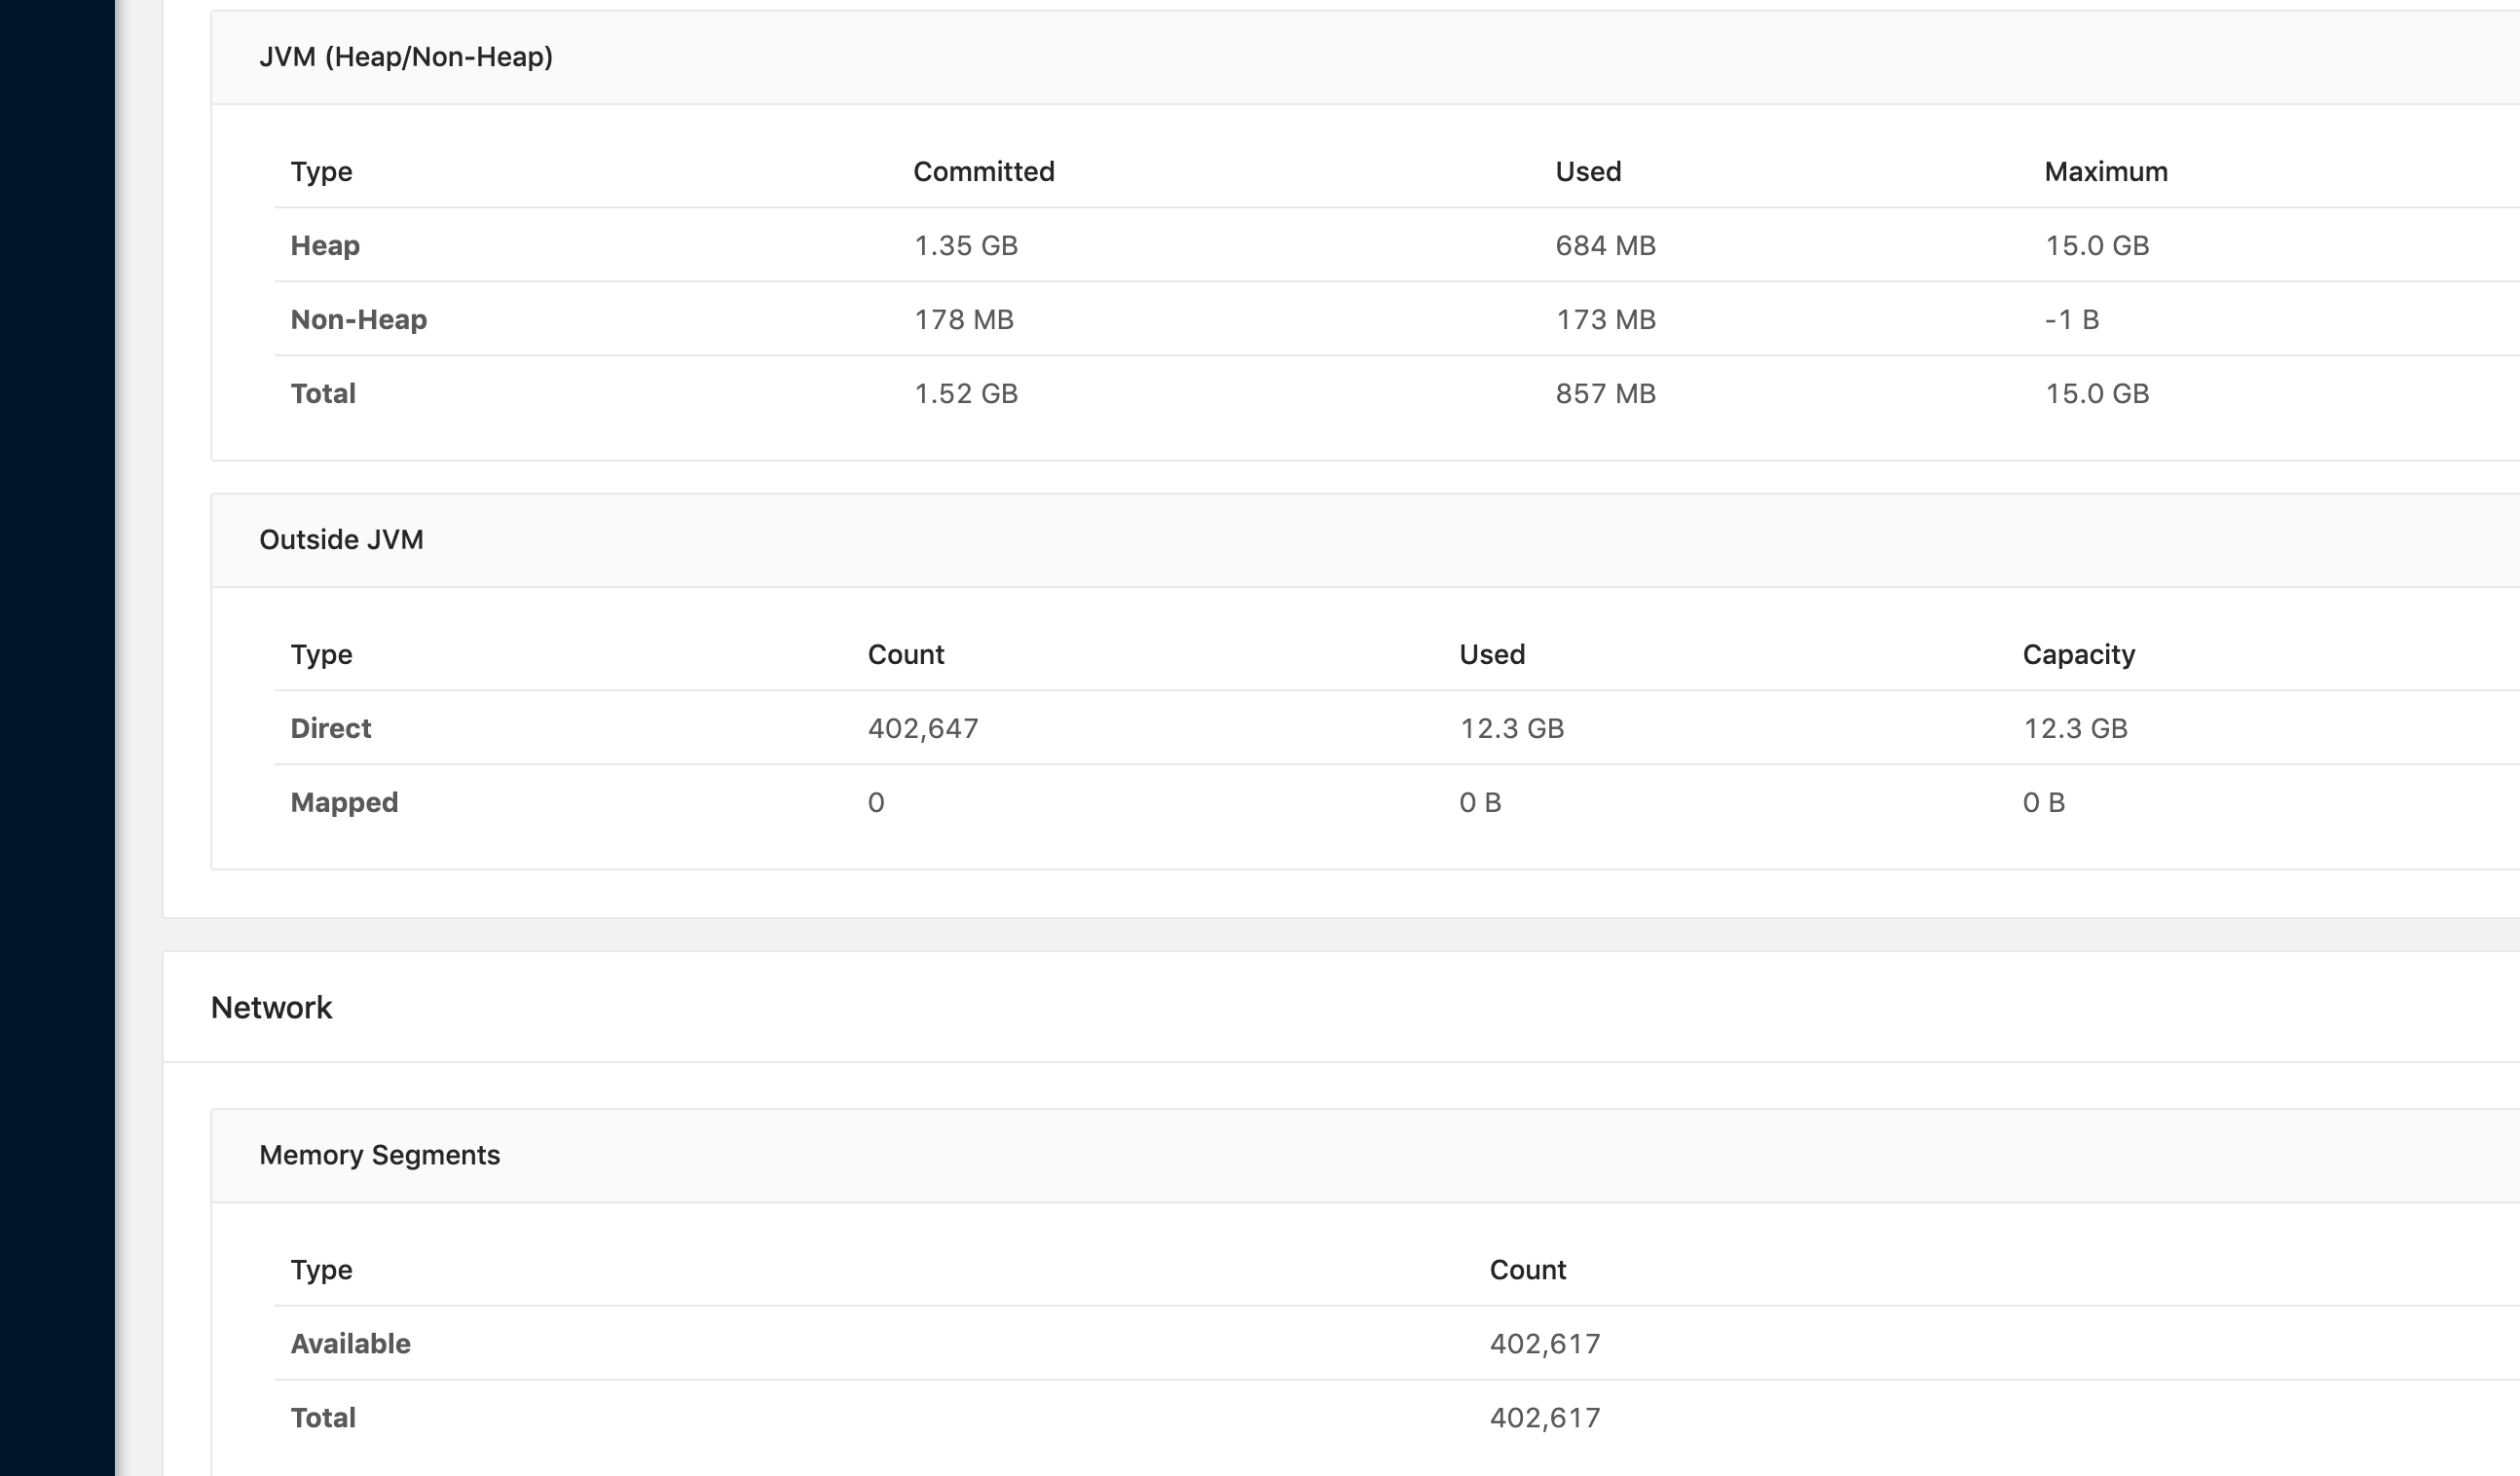Click the 402,647 direct count value
Viewport: 2520px width, 1476px height.
pos(922,728)
